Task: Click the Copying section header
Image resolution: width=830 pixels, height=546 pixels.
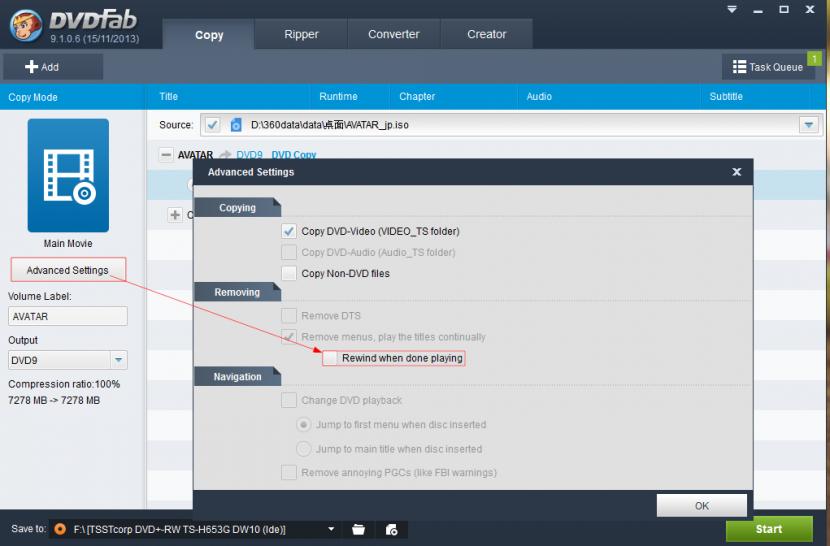Action: coord(238,208)
